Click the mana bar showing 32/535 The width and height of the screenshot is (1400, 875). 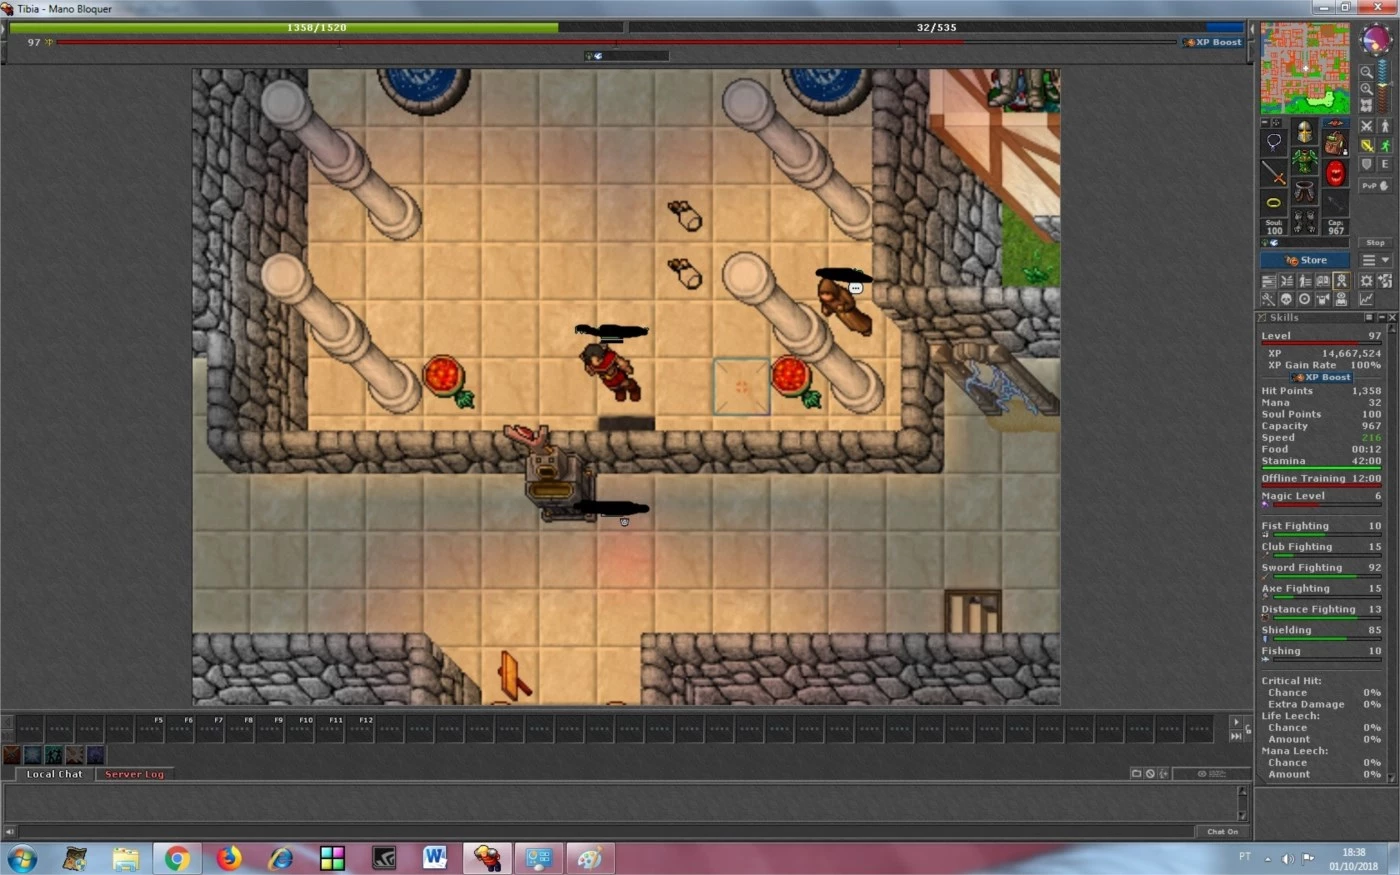pyautogui.click(x=936, y=27)
